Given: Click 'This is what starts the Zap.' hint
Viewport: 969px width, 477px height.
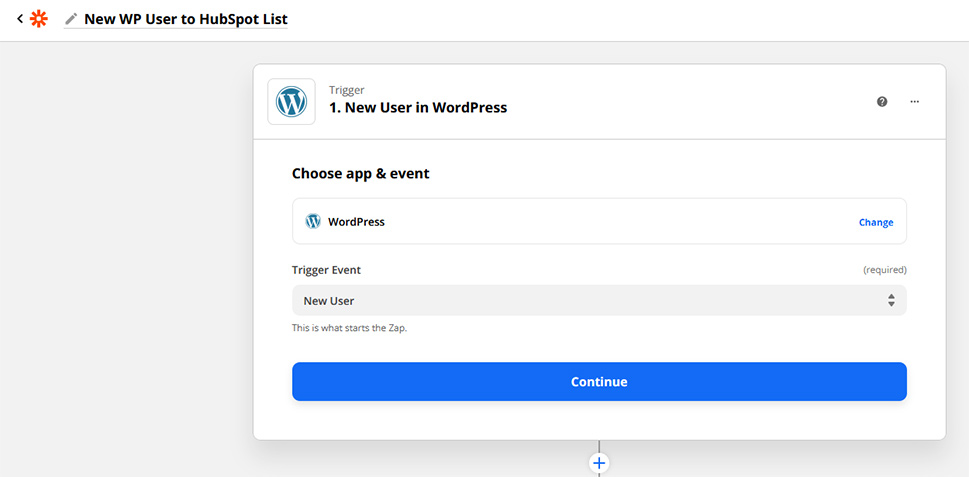Looking at the screenshot, I should click(349, 328).
